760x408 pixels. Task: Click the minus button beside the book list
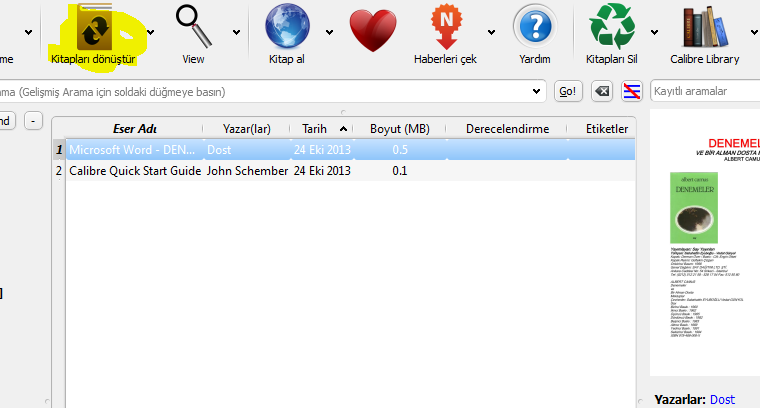[33, 121]
